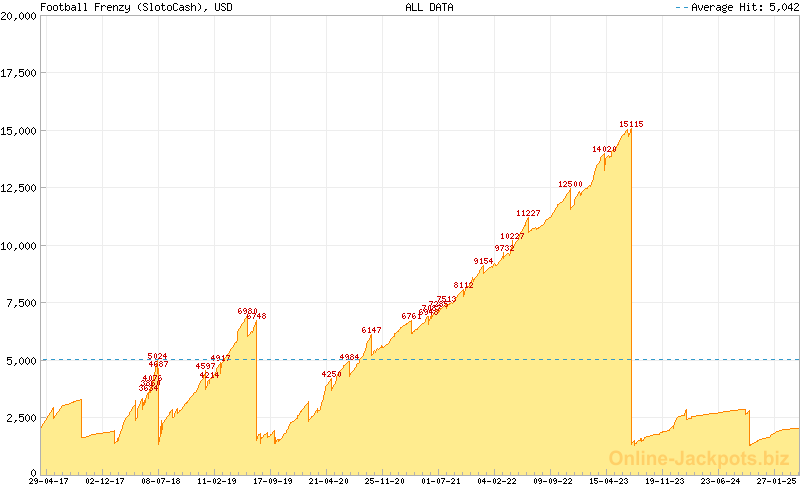800x490 pixels.
Task: Select the 11227 jackpot hit label
Action: tap(528, 213)
